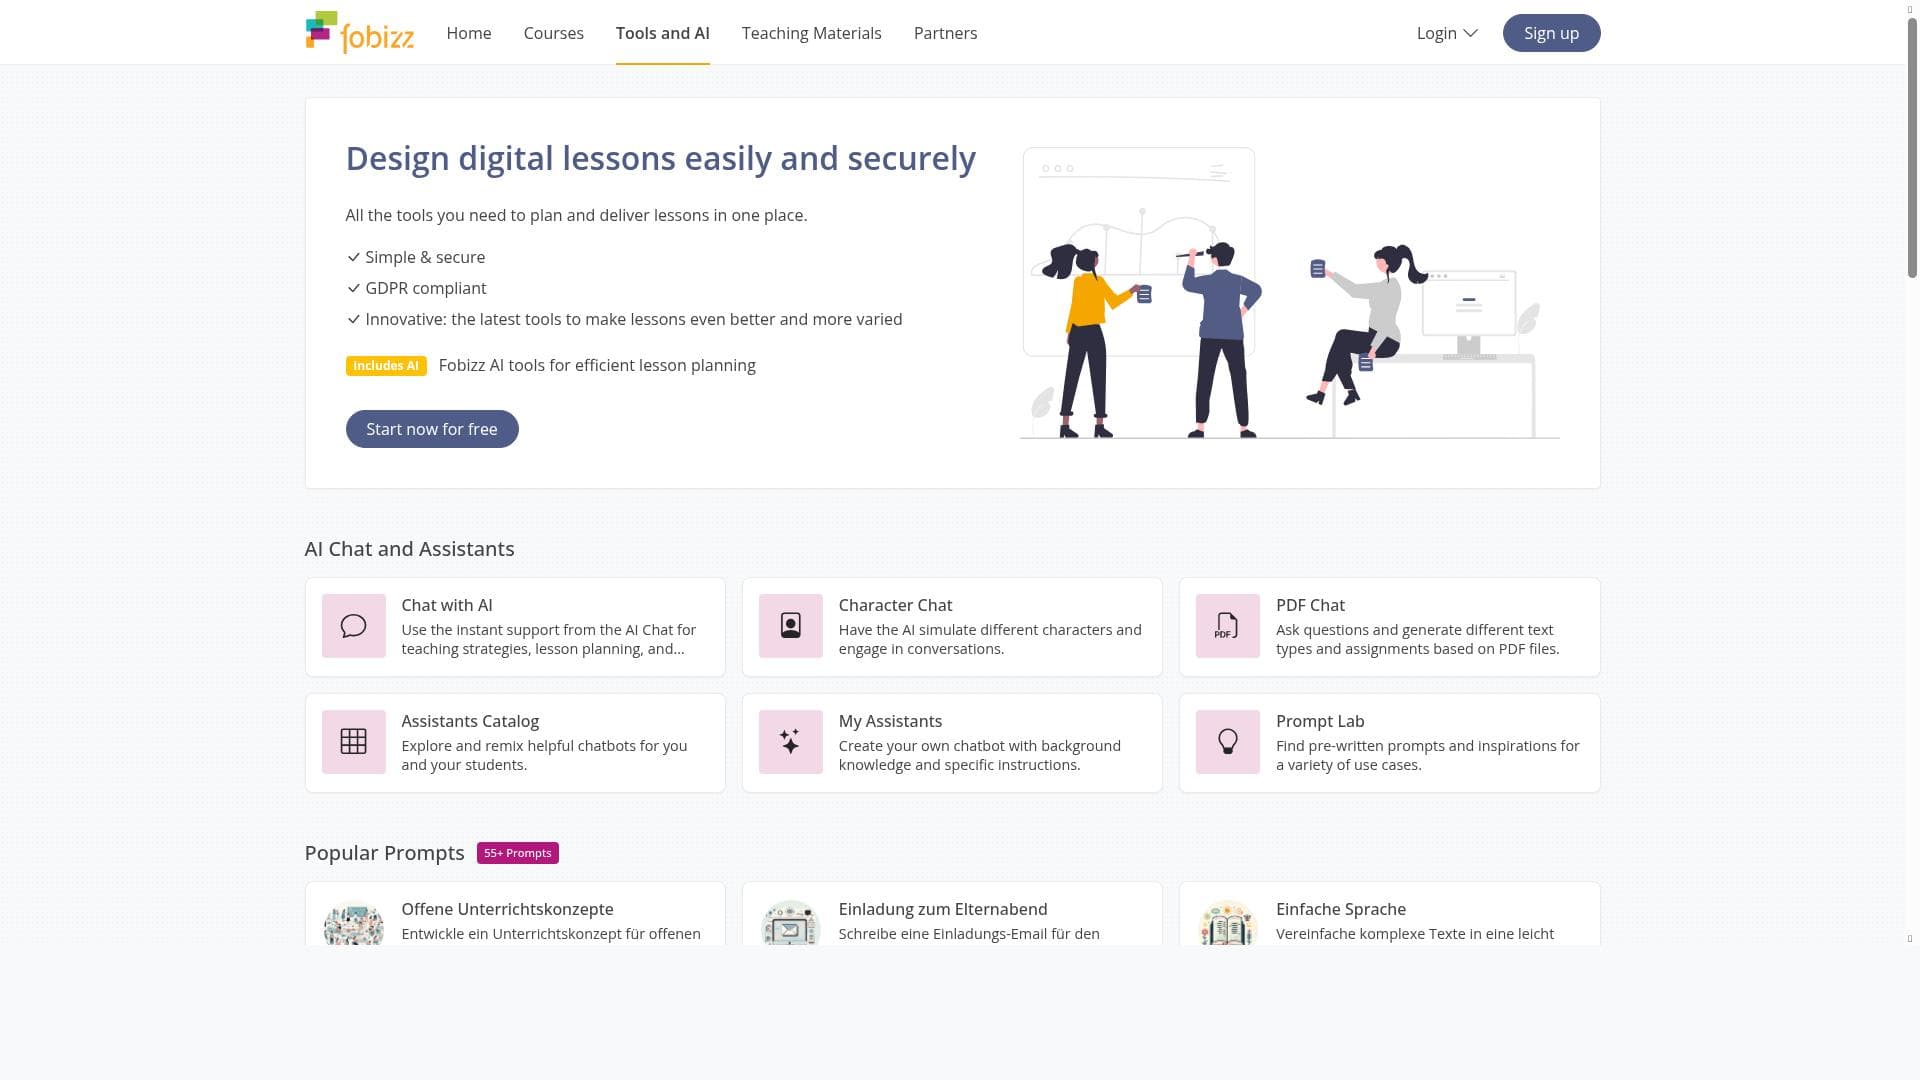Open the Offene Unterrichtskonzepte prompt image
1920x1080 pixels.
[353, 926]
